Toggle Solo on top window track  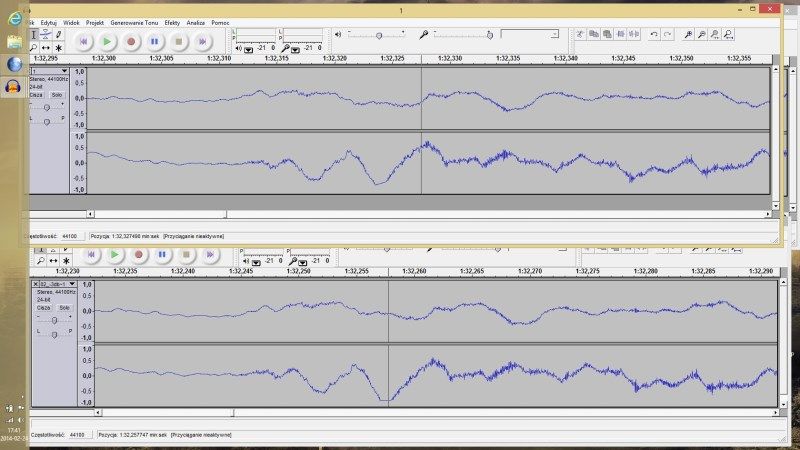pyautogui.click(x=57, y=95)
